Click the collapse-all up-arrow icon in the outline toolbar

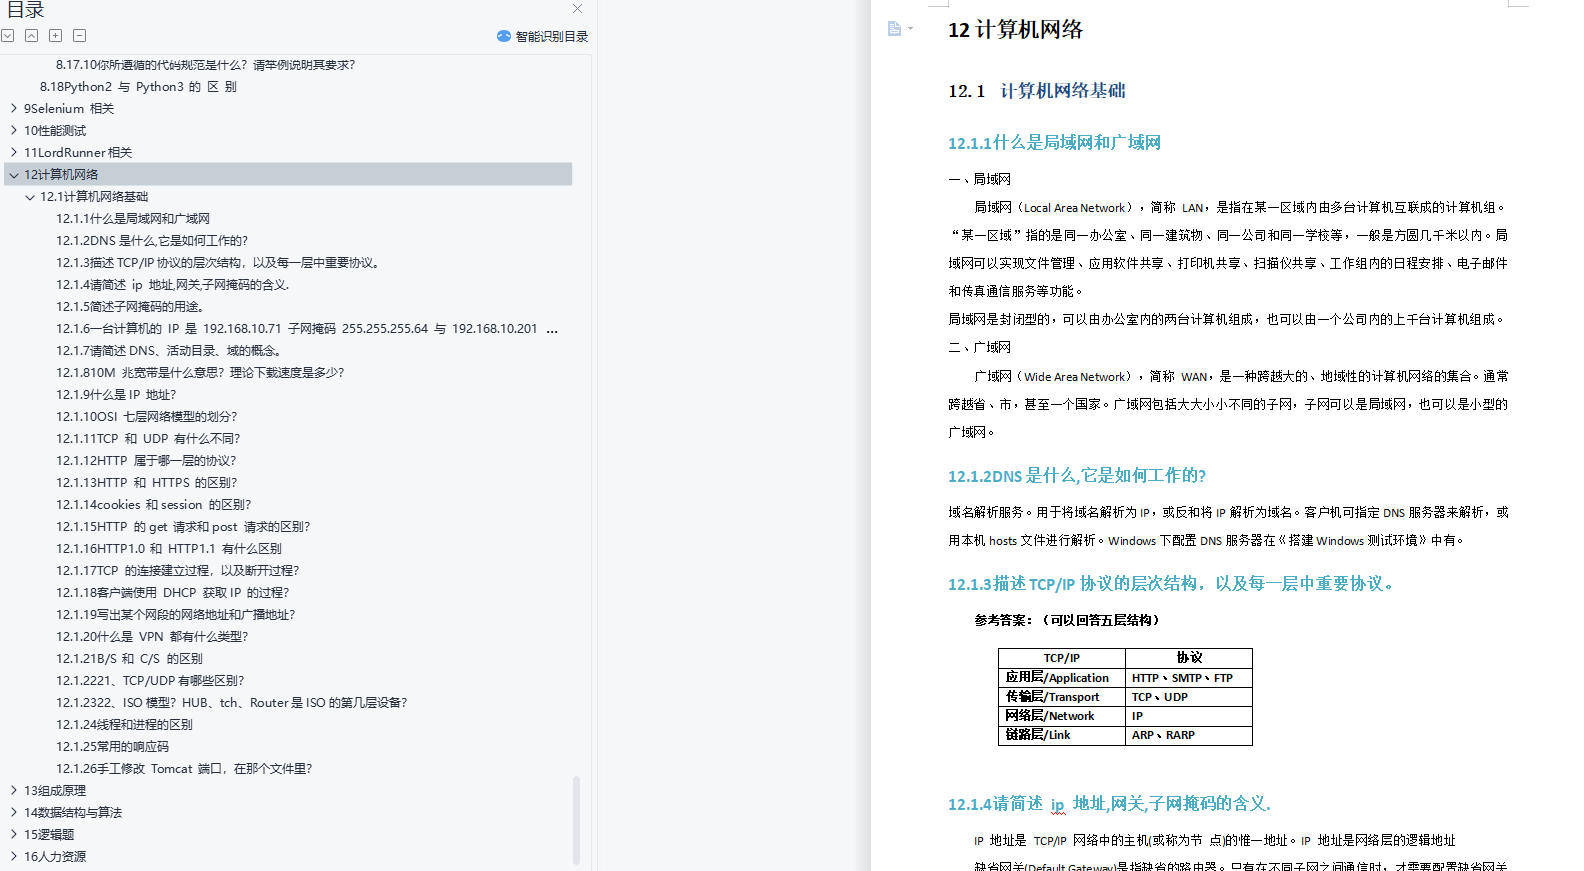pos(32,36)
